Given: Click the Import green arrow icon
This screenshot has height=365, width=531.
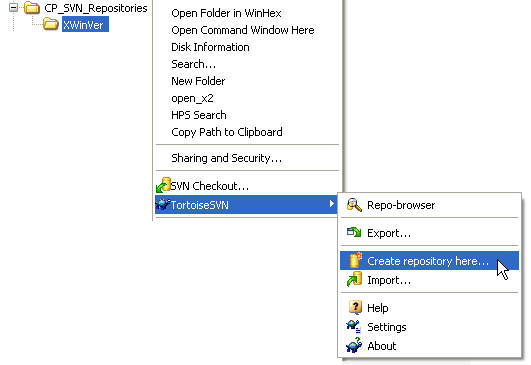Looking at the screenshot, I should point(354,279).
